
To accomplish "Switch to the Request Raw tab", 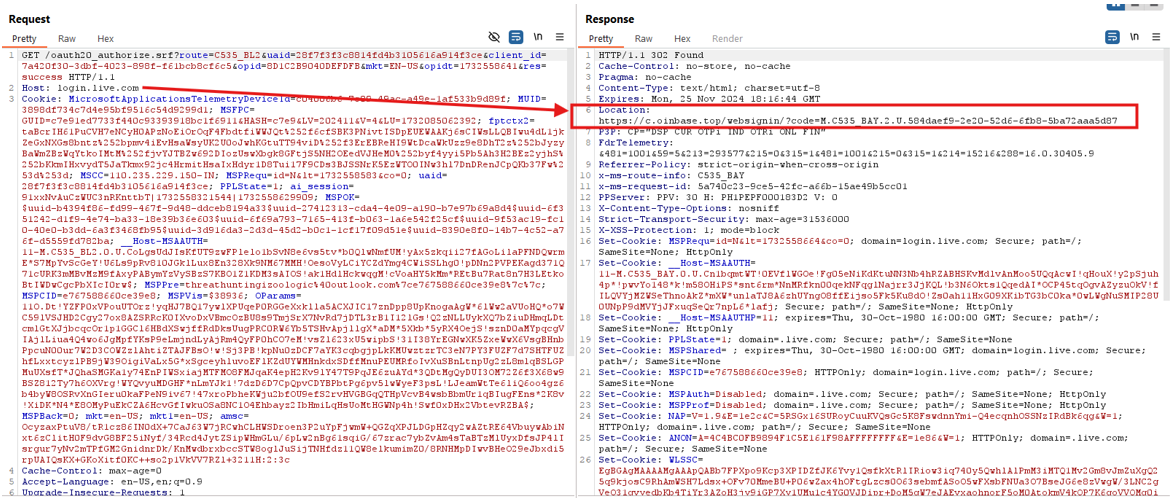I will tap(66, 39).
